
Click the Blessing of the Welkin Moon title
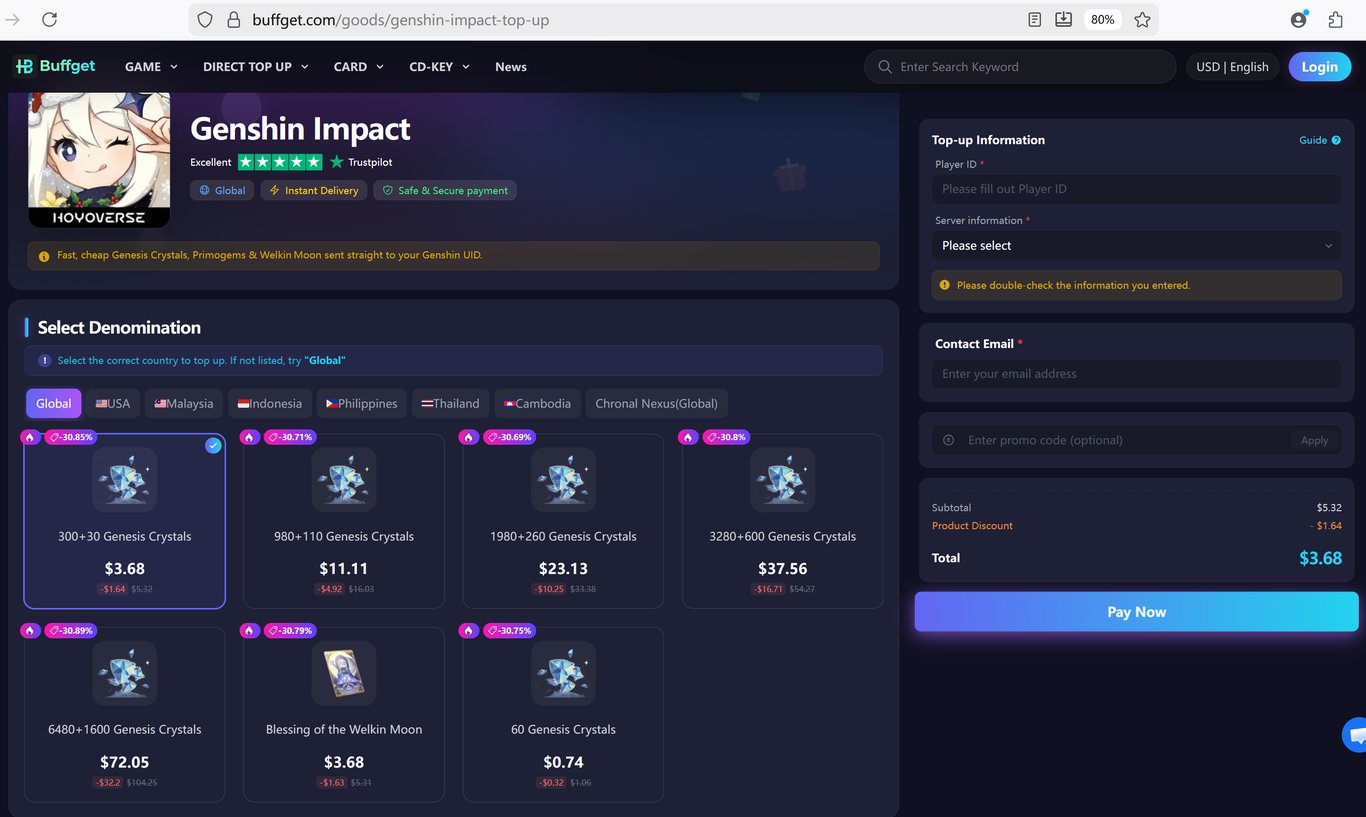tap(344, 729)
